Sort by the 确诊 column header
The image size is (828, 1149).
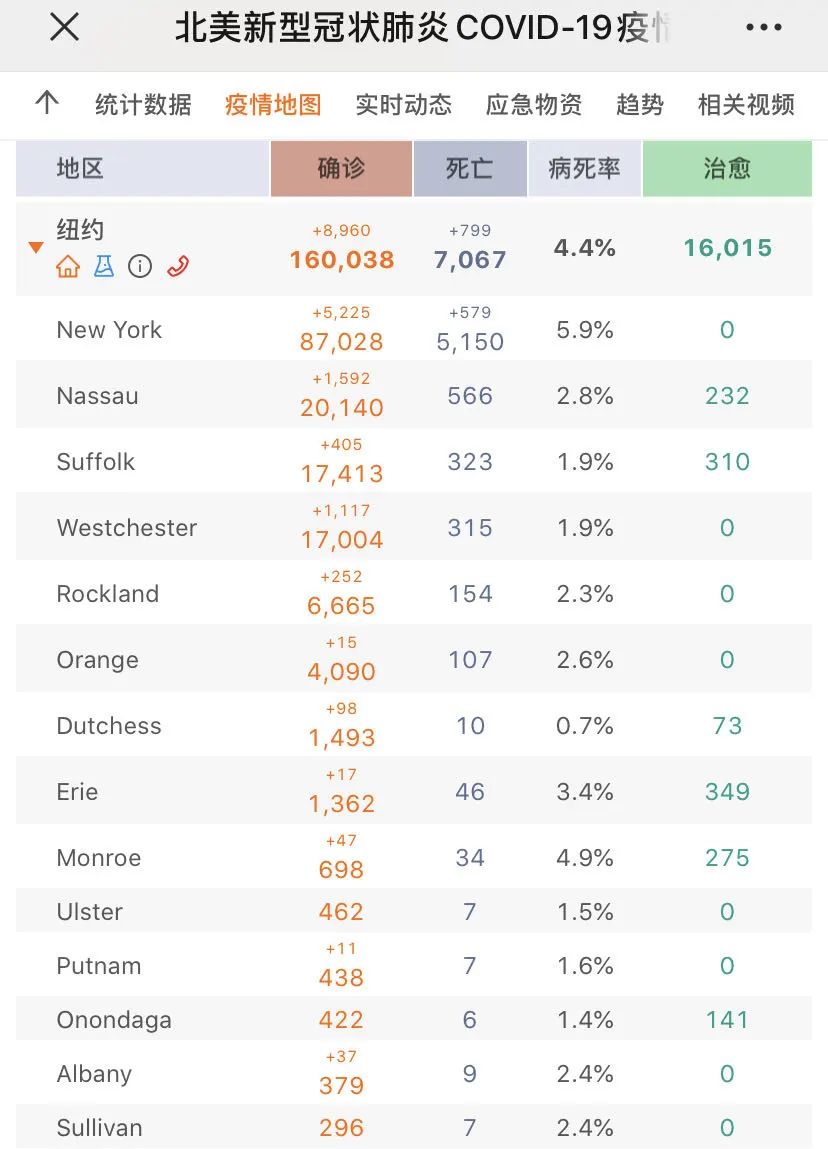(341, 169)
